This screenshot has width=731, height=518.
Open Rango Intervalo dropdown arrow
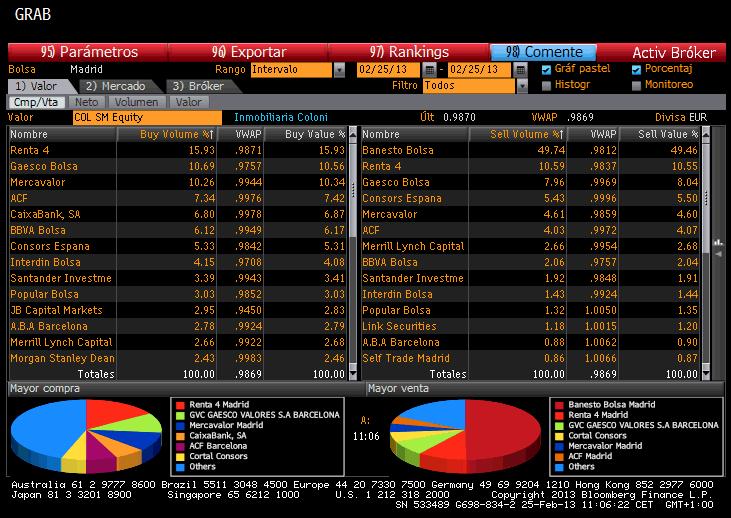[x=339, y=70]
